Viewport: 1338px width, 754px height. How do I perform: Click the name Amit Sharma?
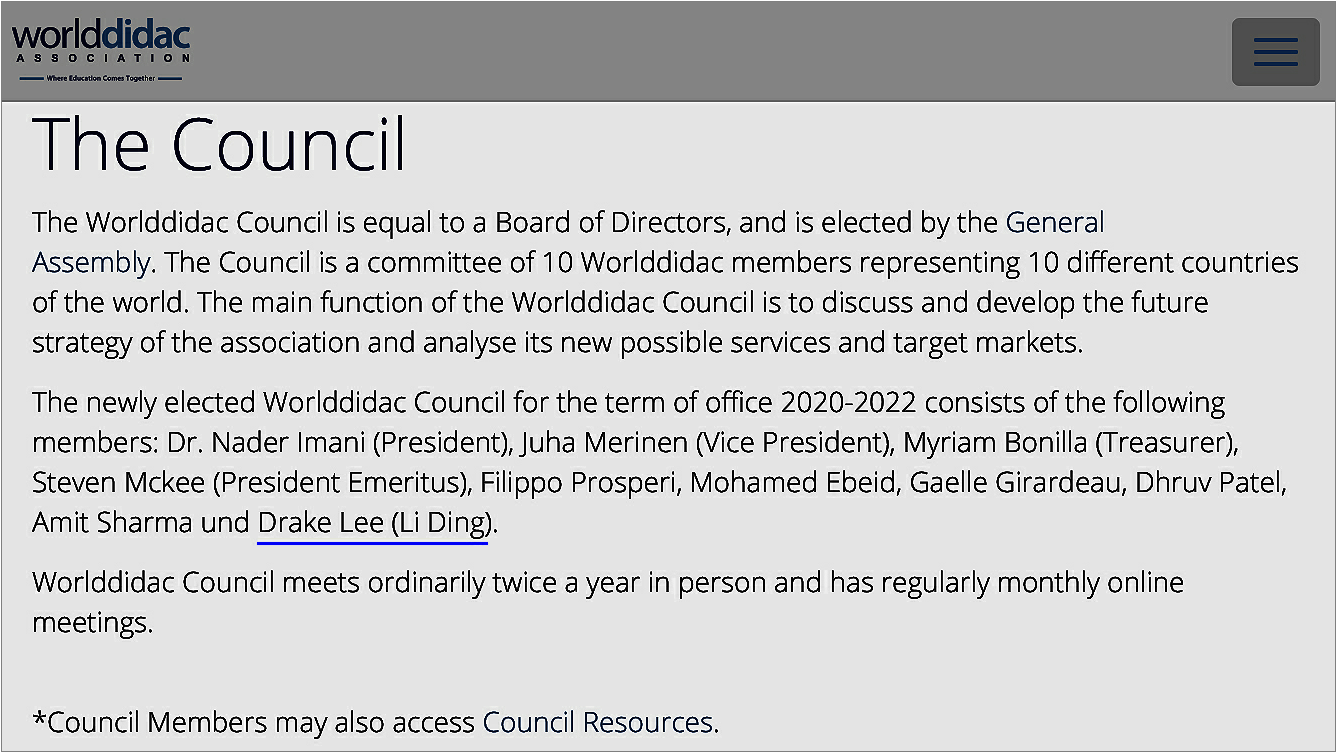click(x=111, y=523)
